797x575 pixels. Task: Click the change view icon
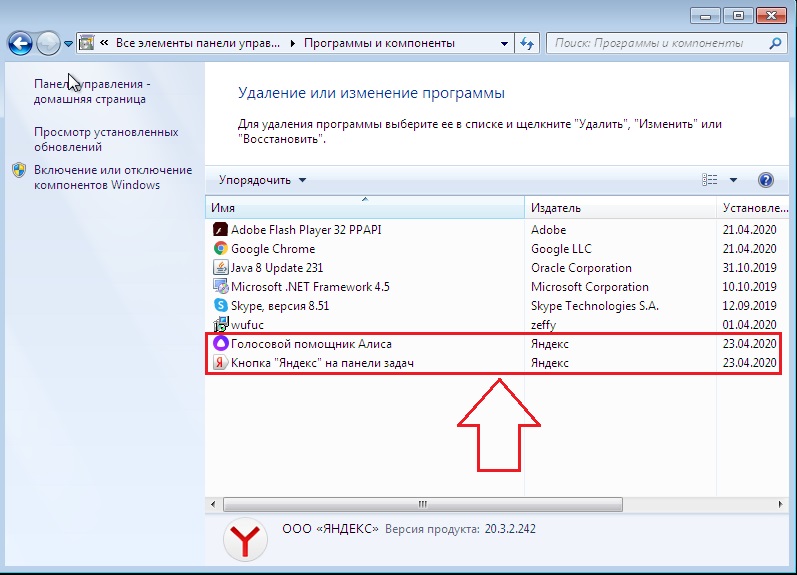pos(710,179)
